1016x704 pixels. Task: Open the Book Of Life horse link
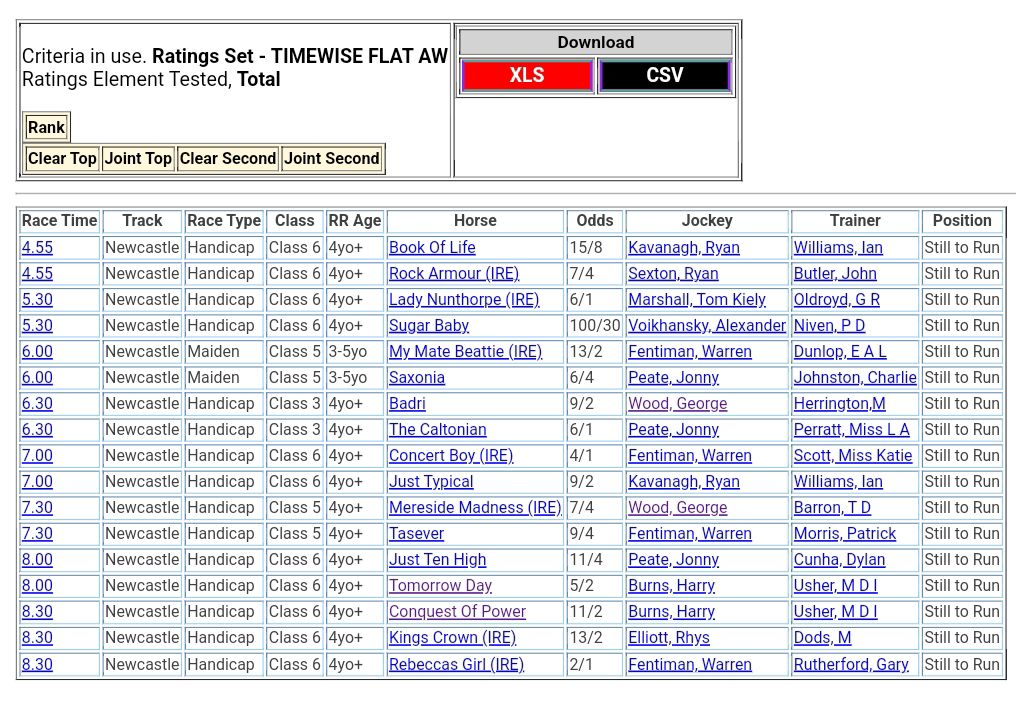[432, 248]
